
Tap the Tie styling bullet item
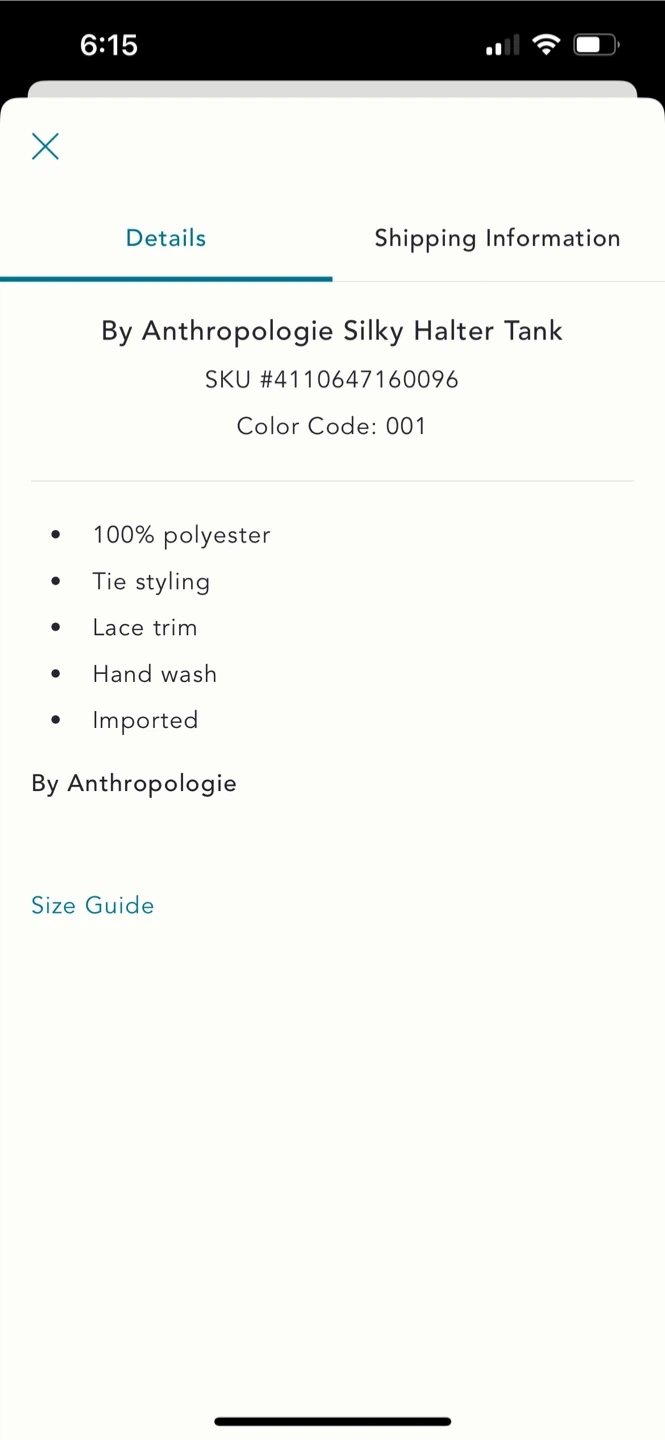tap(151, 581)
